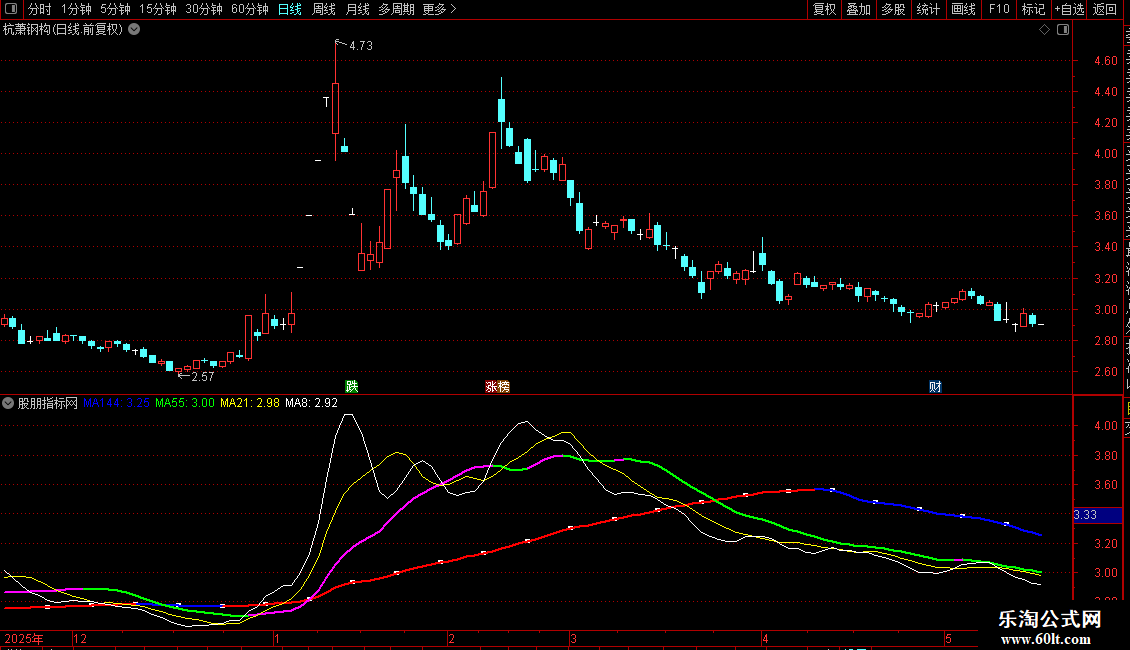The width and height of the screenshot is (1130, 650).
Task: Click the 统计 statistics button
Action: point(927,9)
